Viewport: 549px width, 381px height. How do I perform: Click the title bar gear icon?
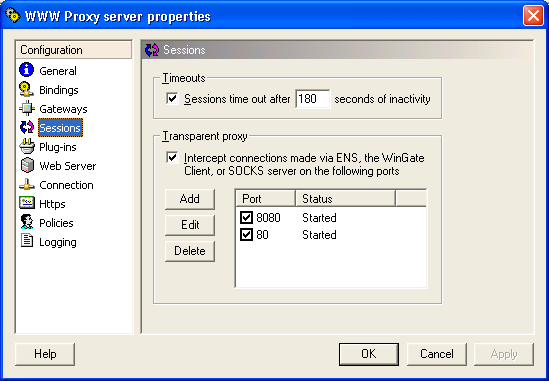[x=13, y=16]
